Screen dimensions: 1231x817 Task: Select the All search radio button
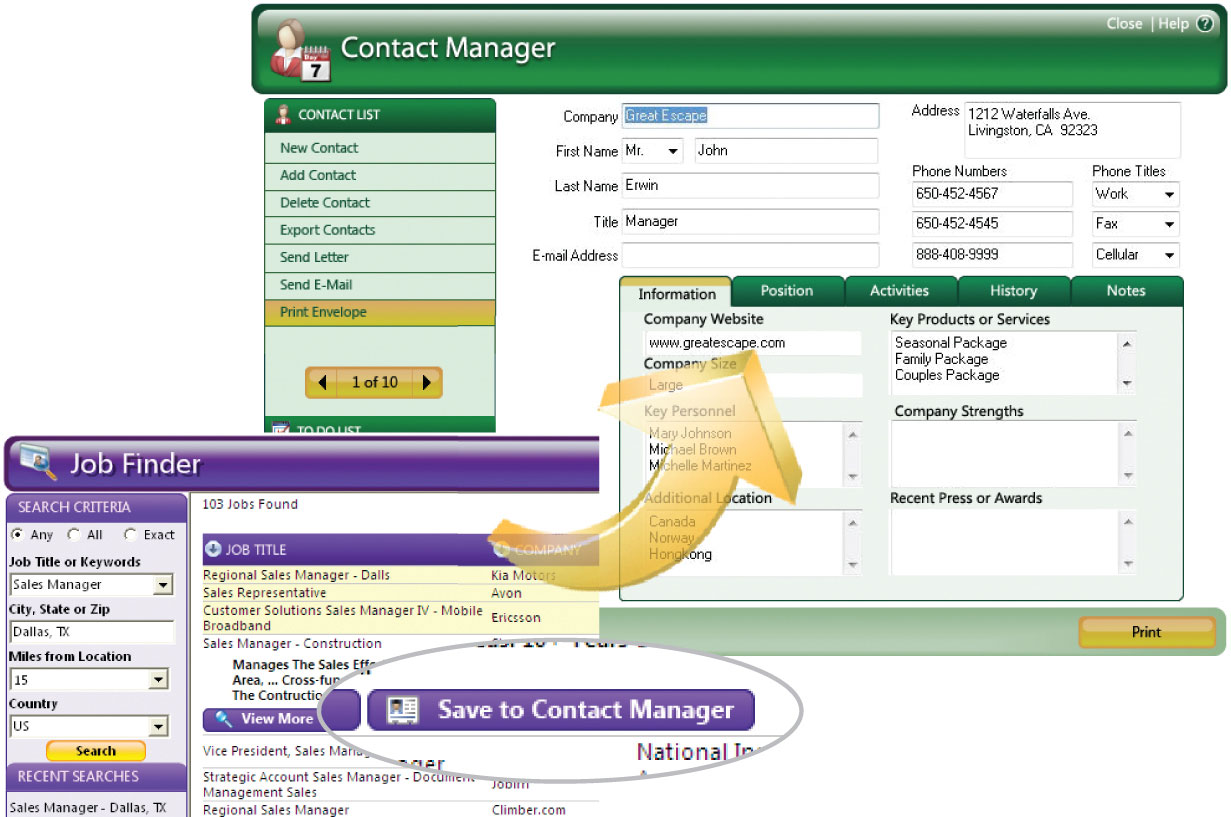coord(74,535)
